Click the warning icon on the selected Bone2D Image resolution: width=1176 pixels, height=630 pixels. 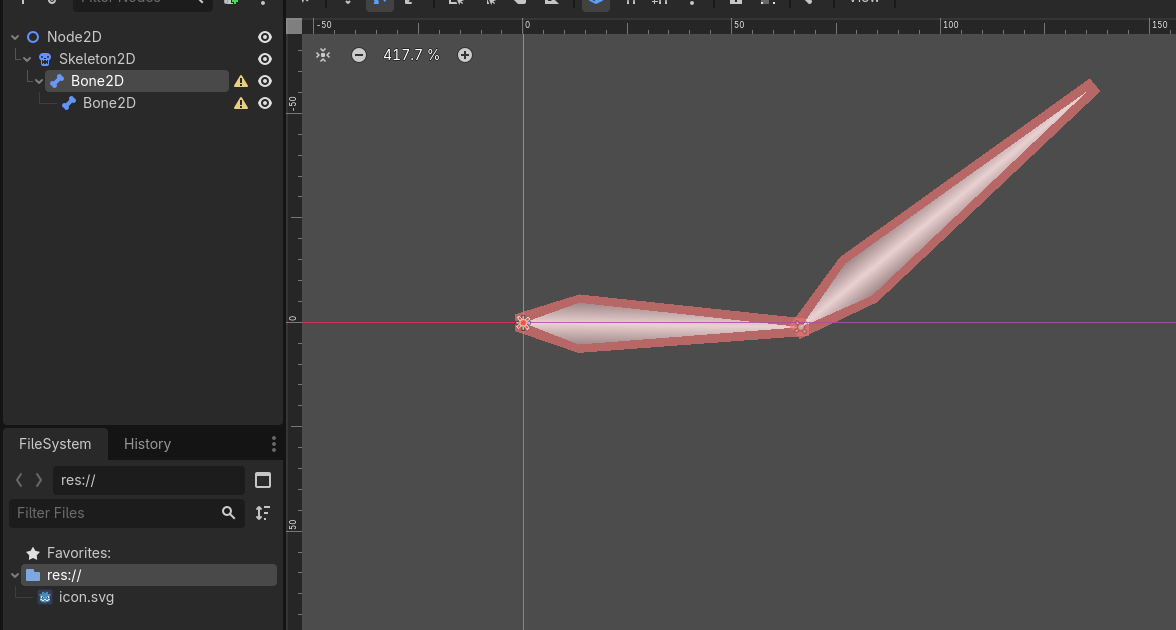241,81
